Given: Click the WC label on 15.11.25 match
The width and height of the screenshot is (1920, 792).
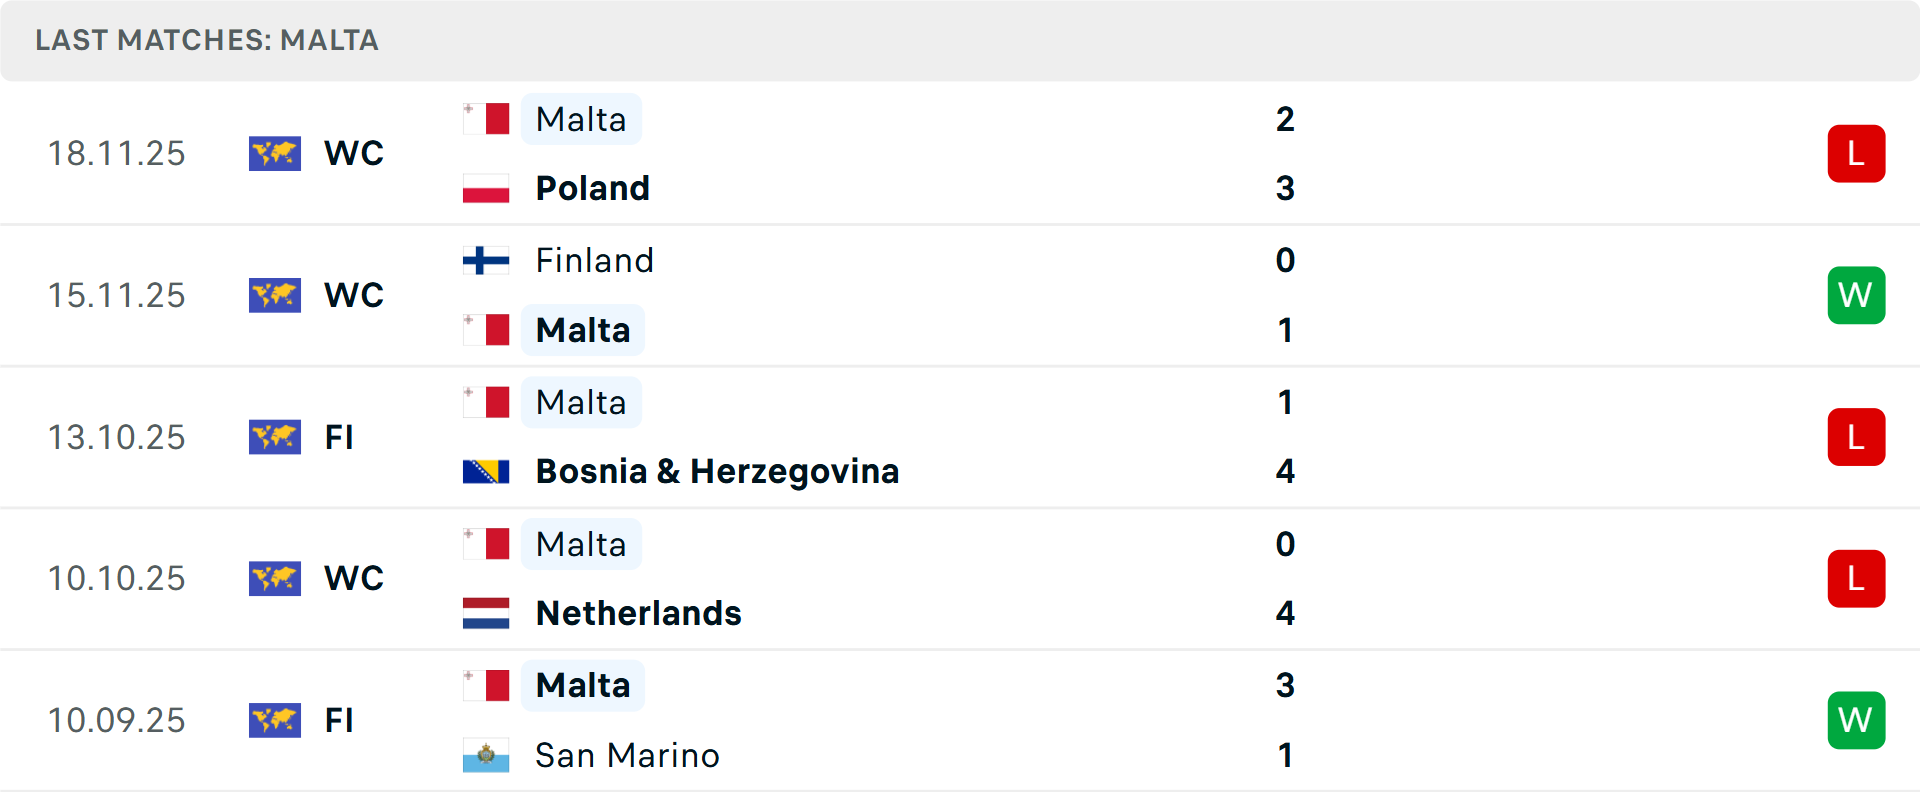Looking at the screenshot, I should [354, 295].
